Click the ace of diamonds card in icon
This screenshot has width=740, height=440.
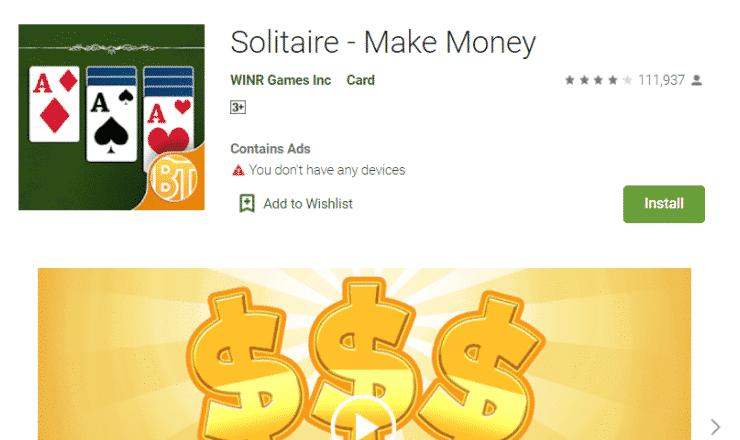(x=54, y=104)
